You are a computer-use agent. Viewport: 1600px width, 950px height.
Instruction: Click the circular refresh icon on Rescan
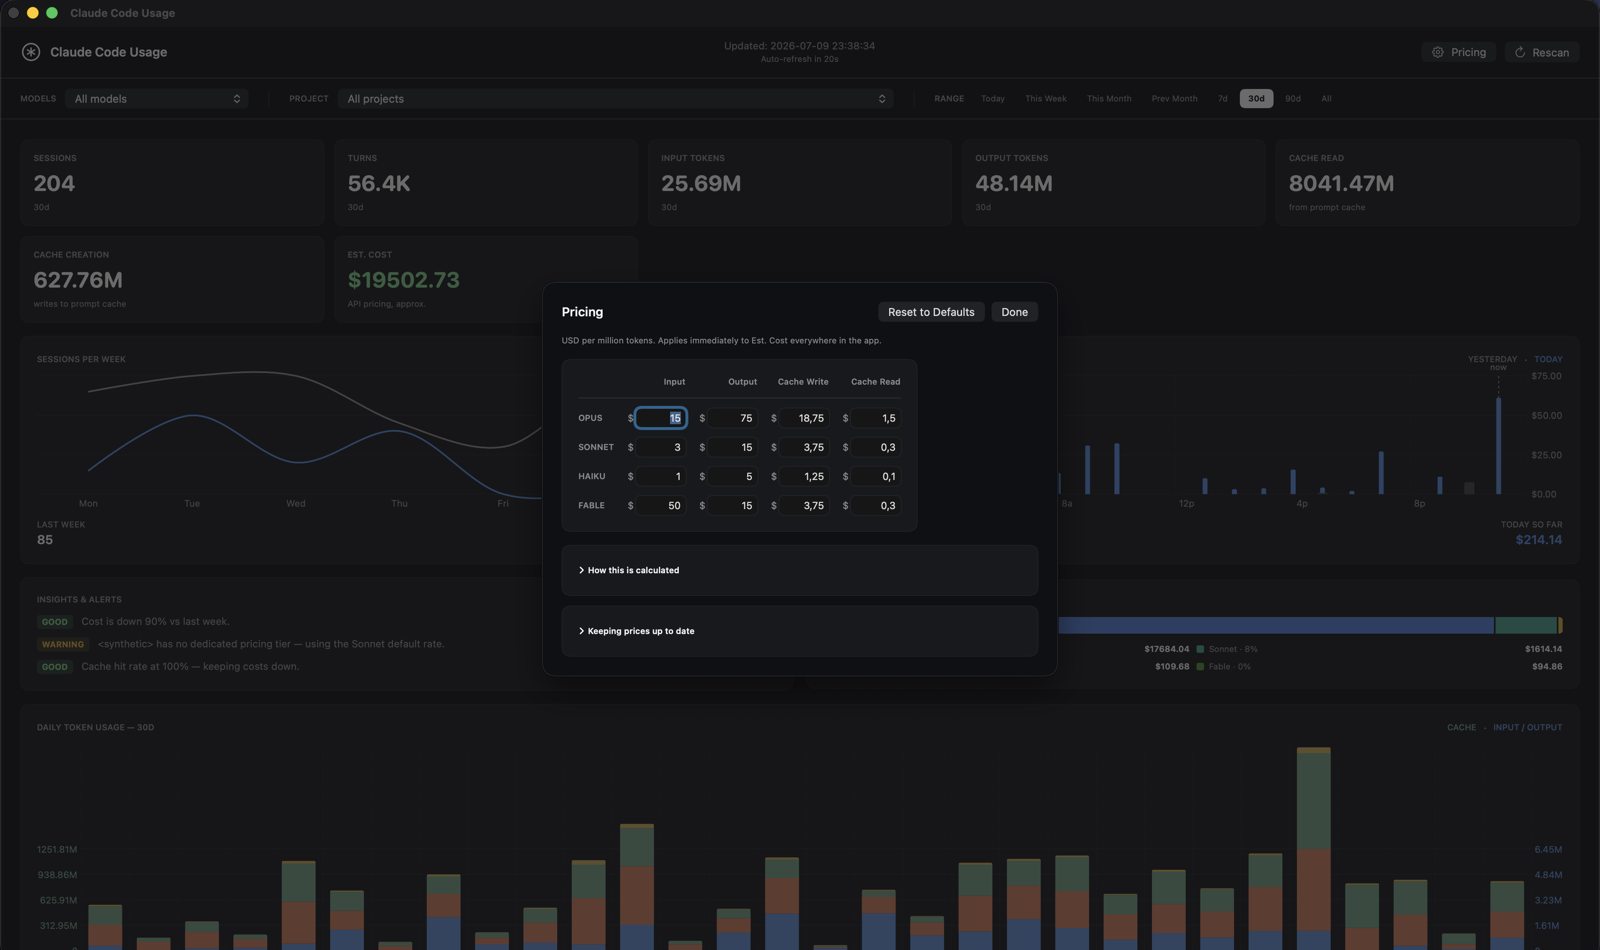coord(1520,52)
